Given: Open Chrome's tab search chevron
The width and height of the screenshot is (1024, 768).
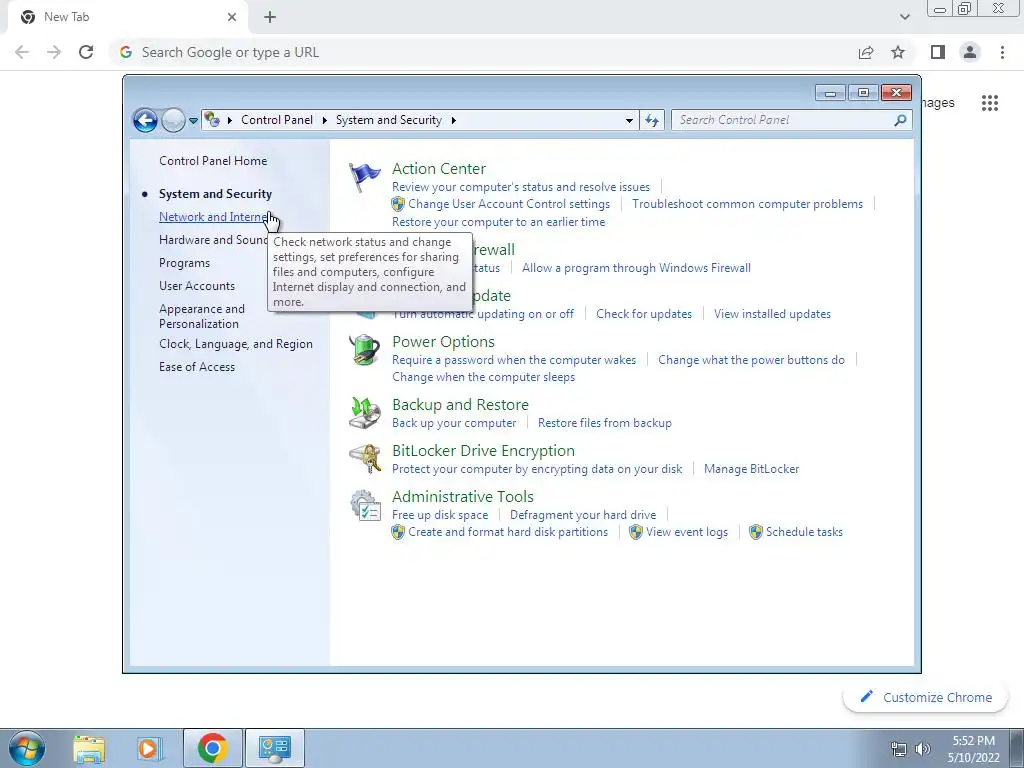Looking at the screenshot, I should pos(904,17).
